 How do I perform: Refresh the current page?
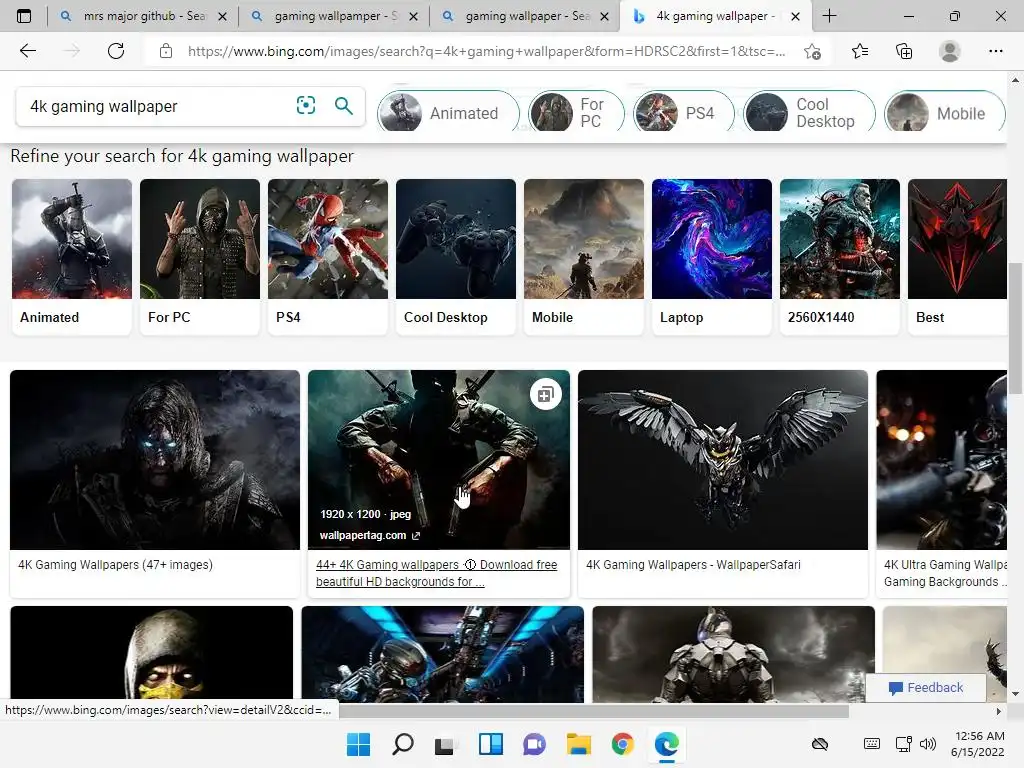point(116,51)
